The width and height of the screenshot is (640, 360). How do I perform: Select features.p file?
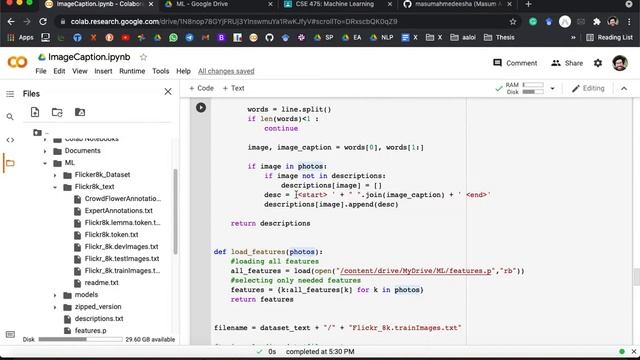click(90, 330)
